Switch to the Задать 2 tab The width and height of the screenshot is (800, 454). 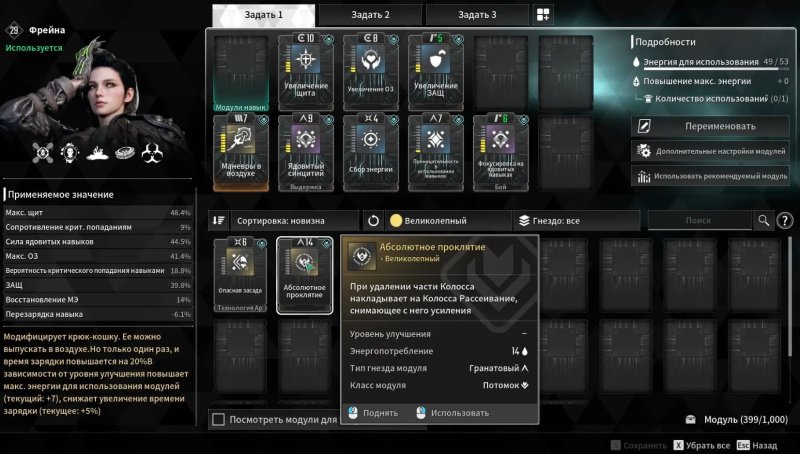point(370,15)
